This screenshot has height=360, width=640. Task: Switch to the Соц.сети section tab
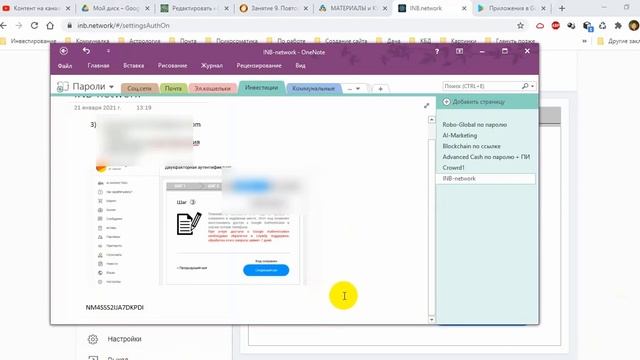[x=140, y=88]
